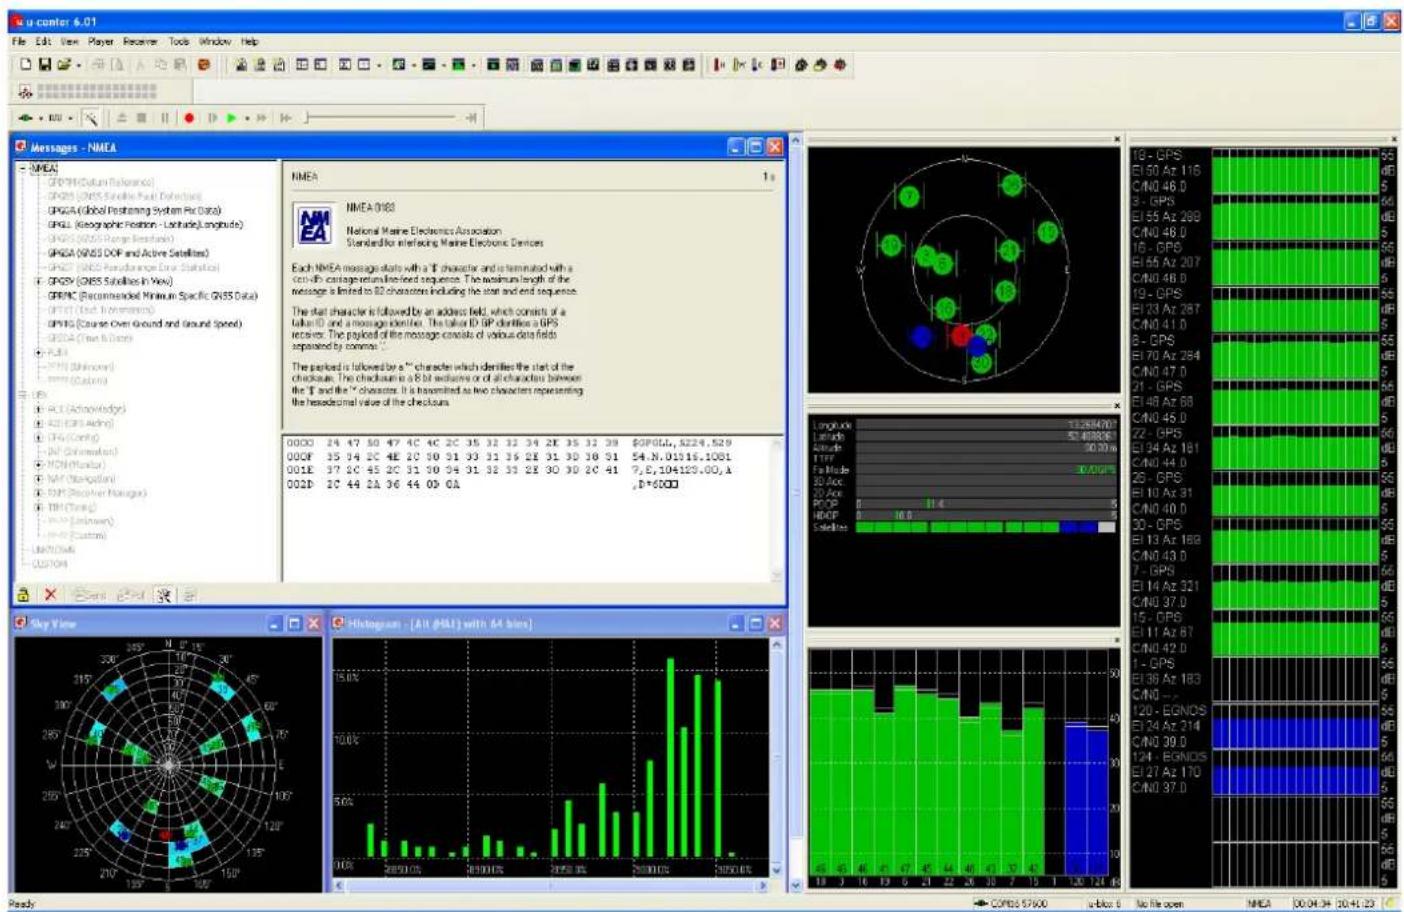Open the Help menu
The height and width of the screenshot is (912, 1404).
click(x=250, y=42)
